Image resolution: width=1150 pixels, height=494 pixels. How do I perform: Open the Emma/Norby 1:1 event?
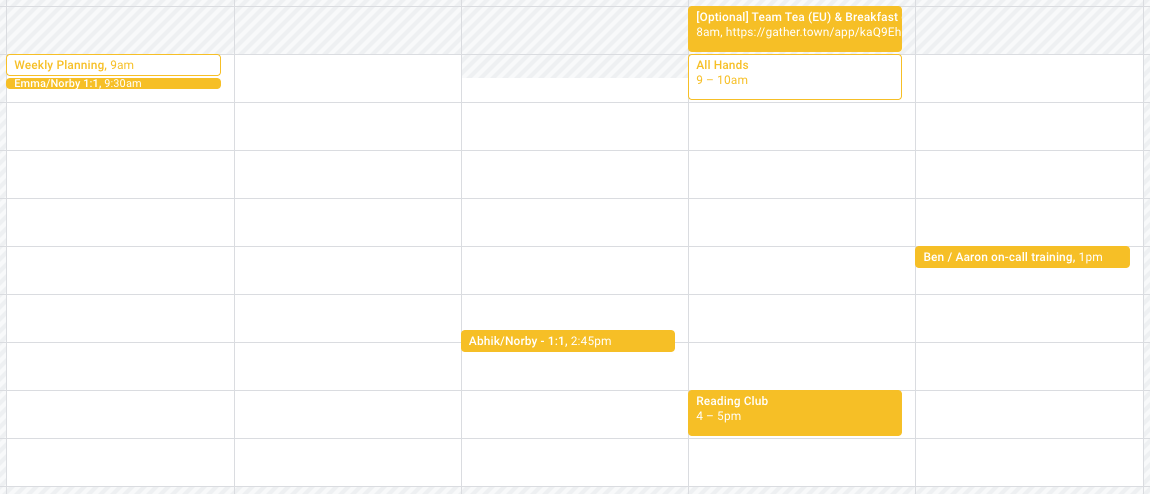point(112,84)
